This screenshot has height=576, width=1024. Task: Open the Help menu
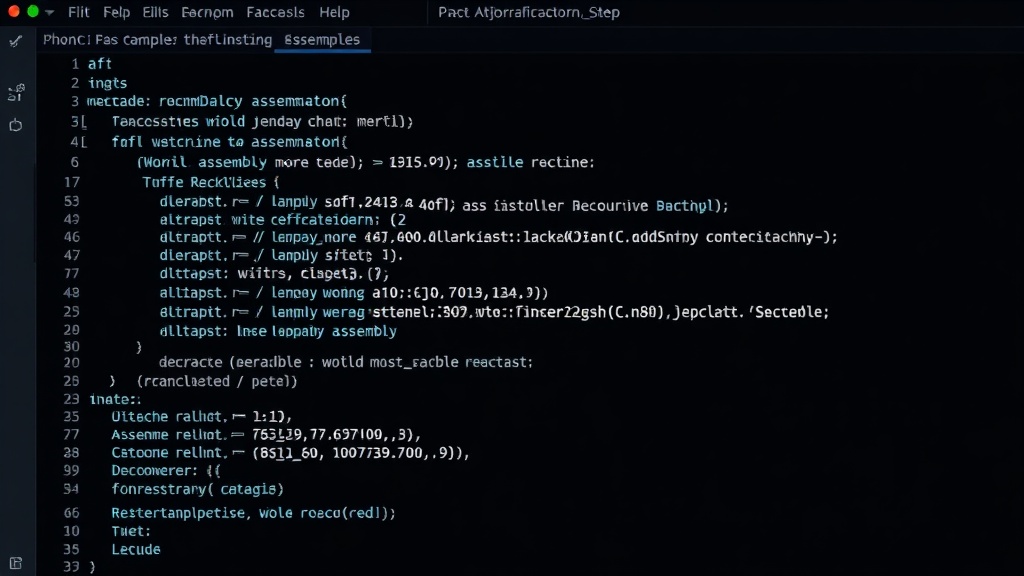pyautogui.click(x=334, y=12)
